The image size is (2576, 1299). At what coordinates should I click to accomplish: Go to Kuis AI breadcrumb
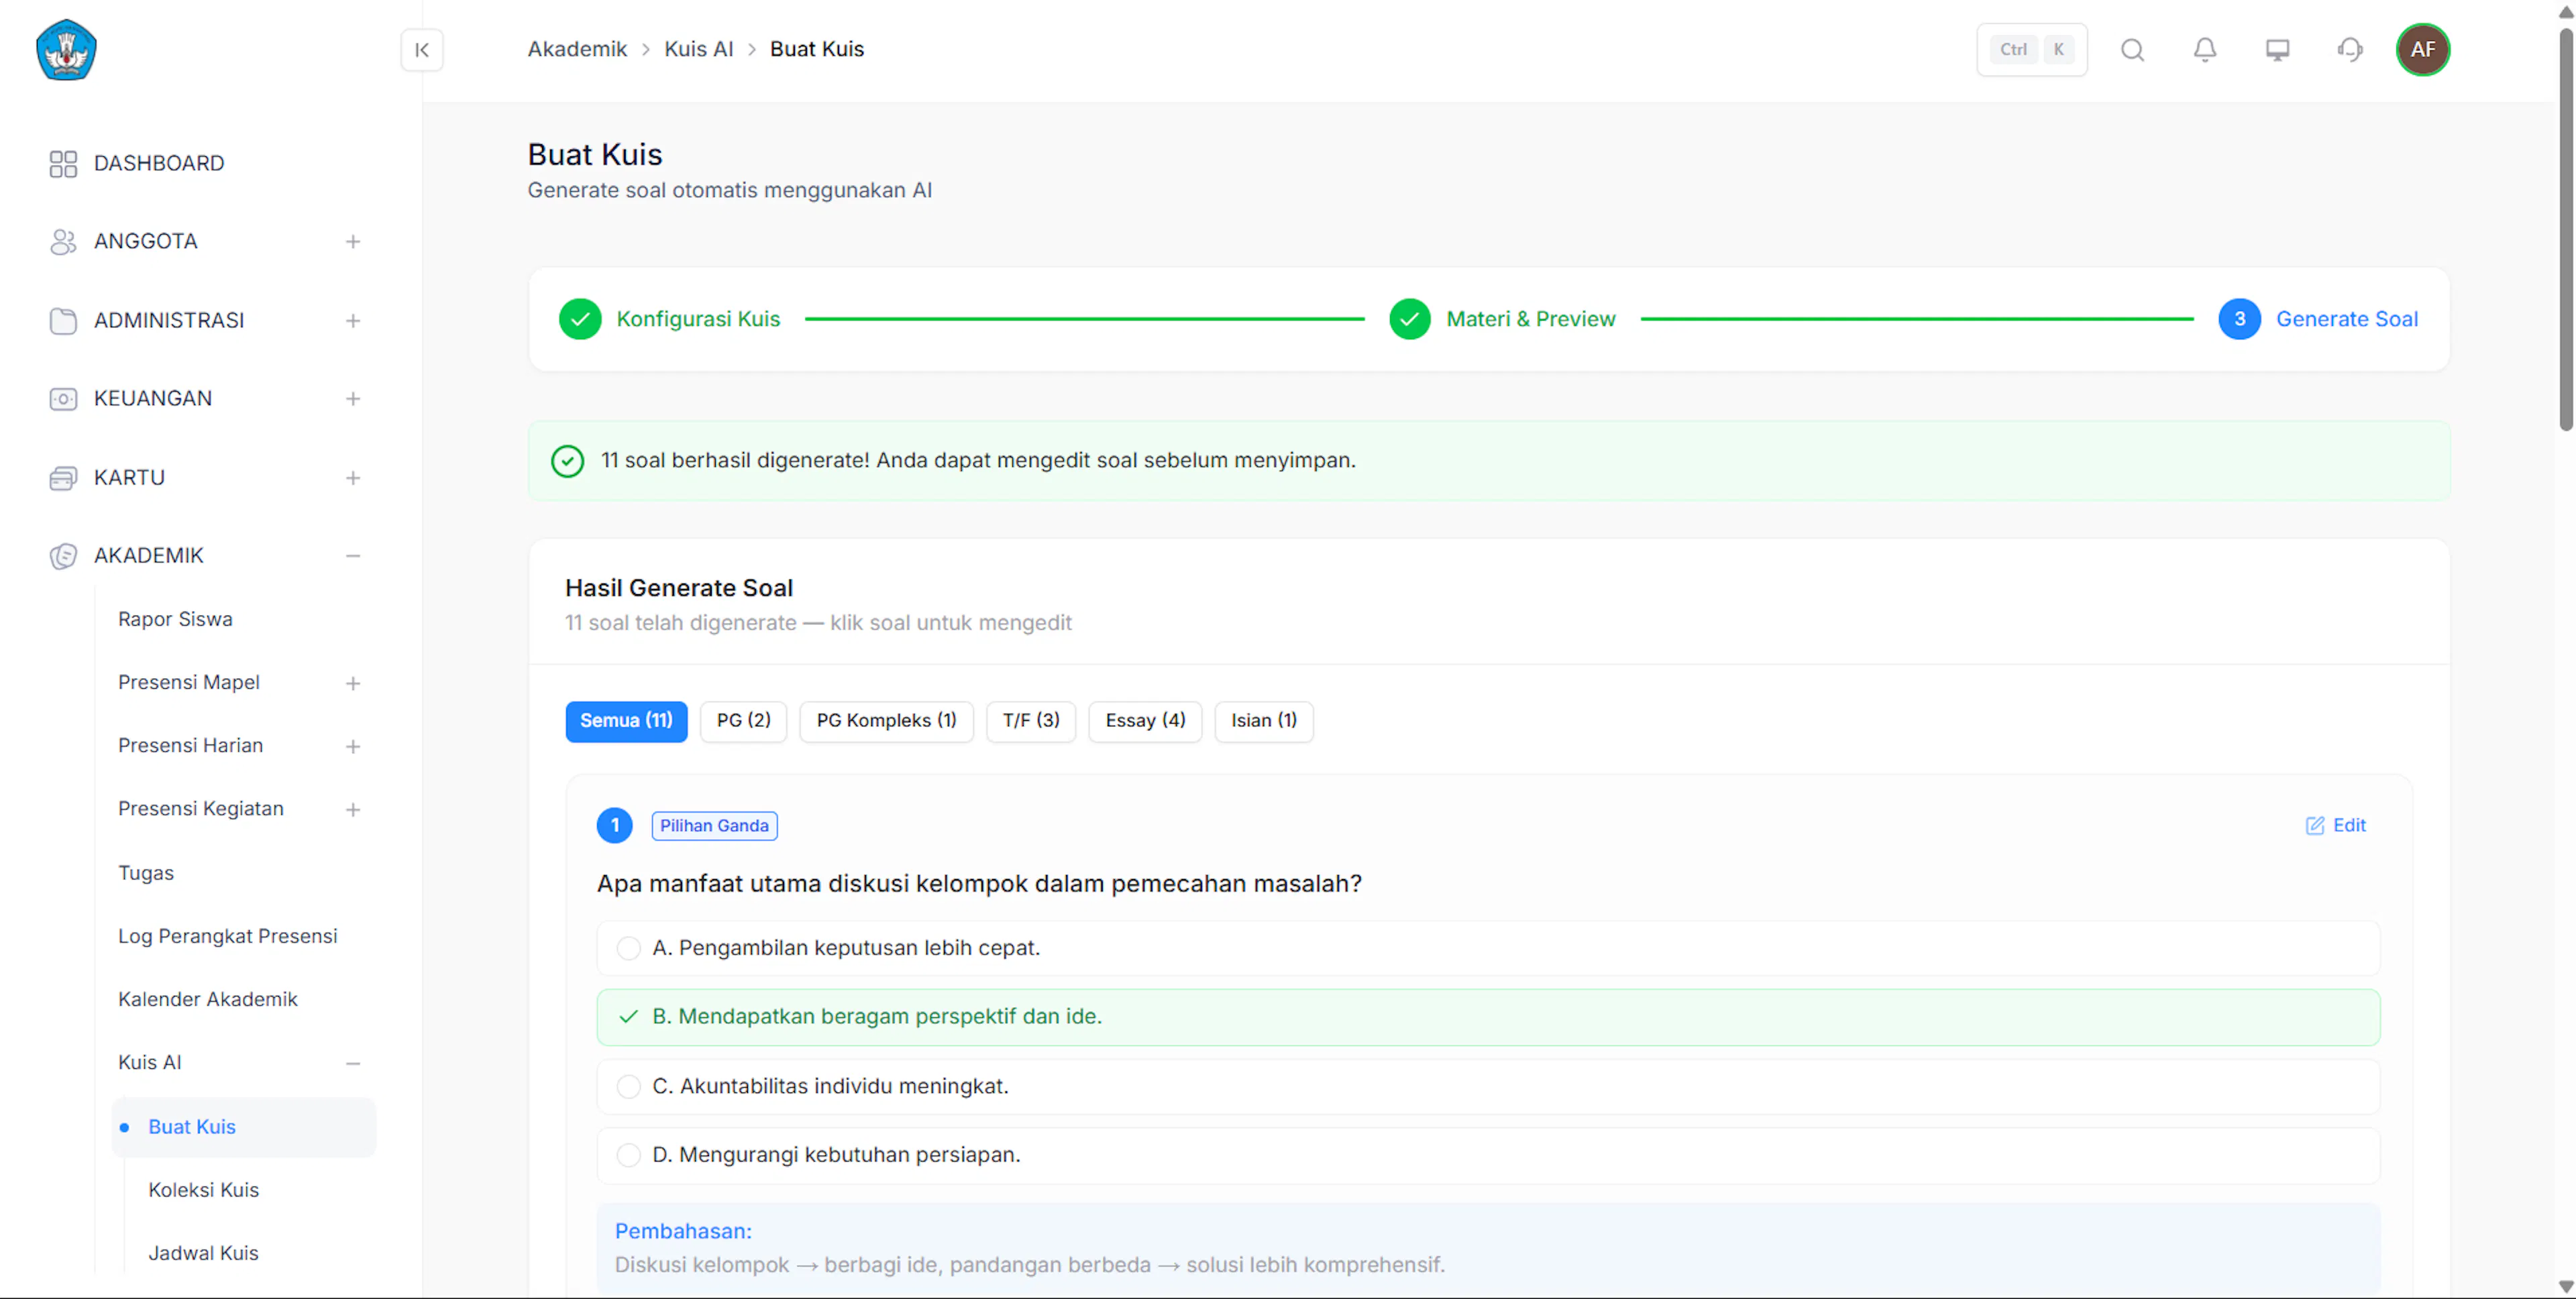pos(698,49)
